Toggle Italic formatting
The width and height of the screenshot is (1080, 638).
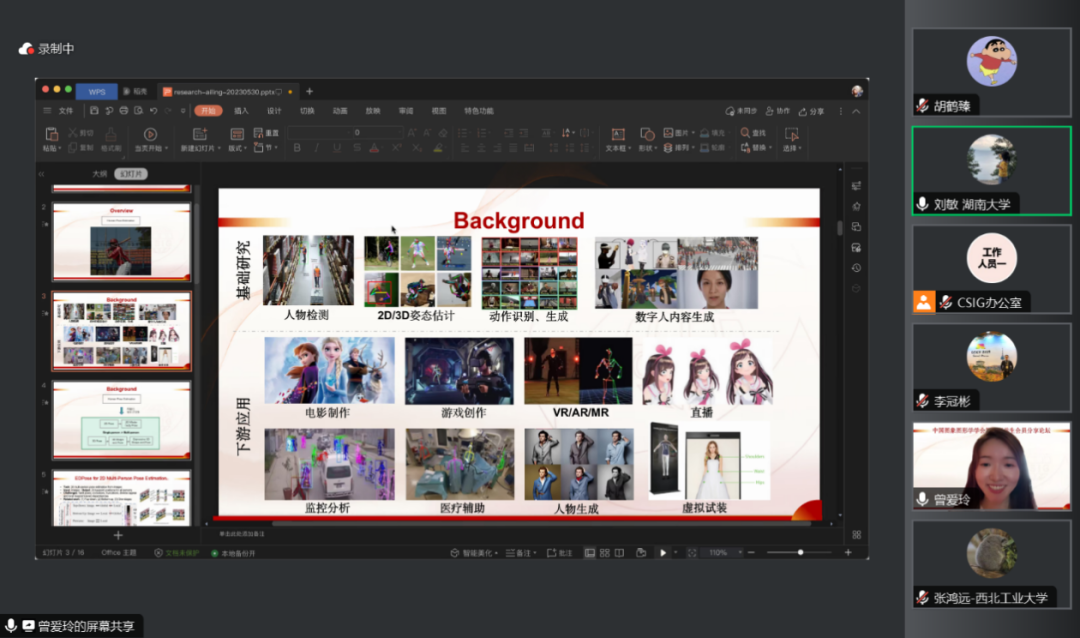tap(317, 147)
